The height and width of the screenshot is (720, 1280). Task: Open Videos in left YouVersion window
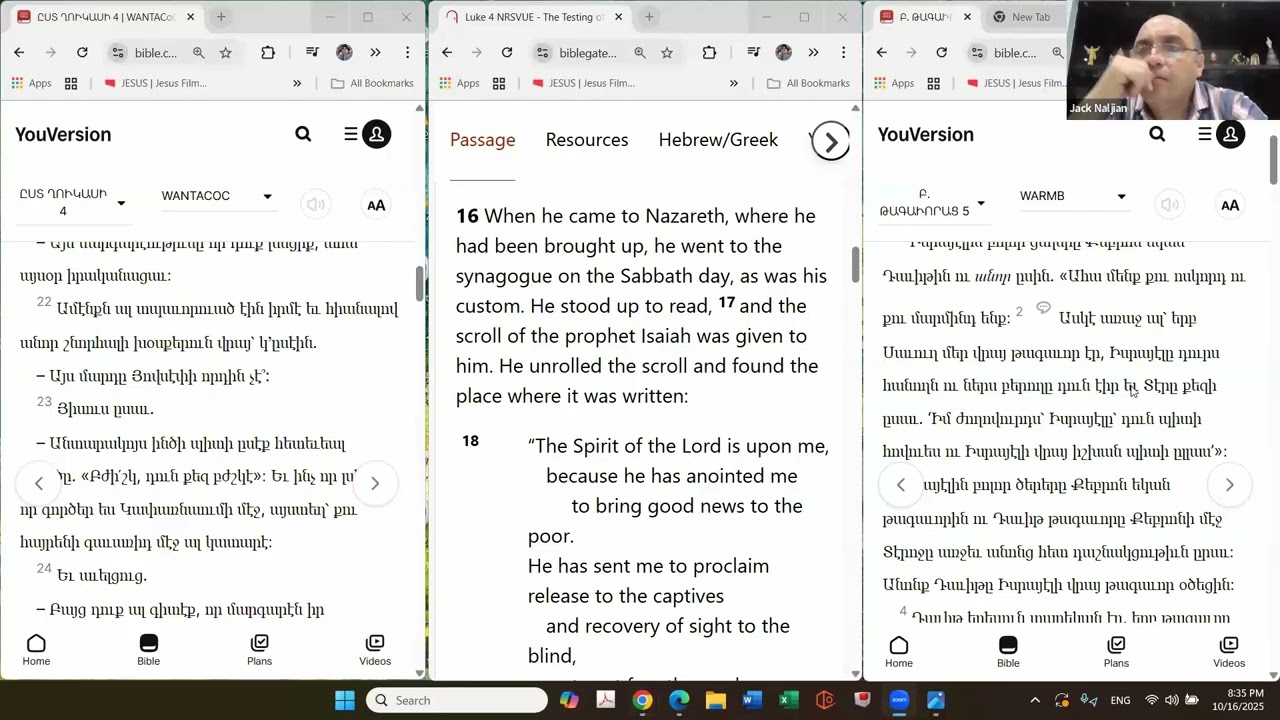tap(375, 650)
